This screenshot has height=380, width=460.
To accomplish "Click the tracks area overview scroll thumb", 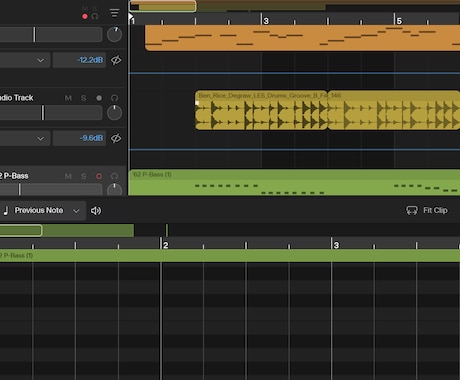I will 163,6.
